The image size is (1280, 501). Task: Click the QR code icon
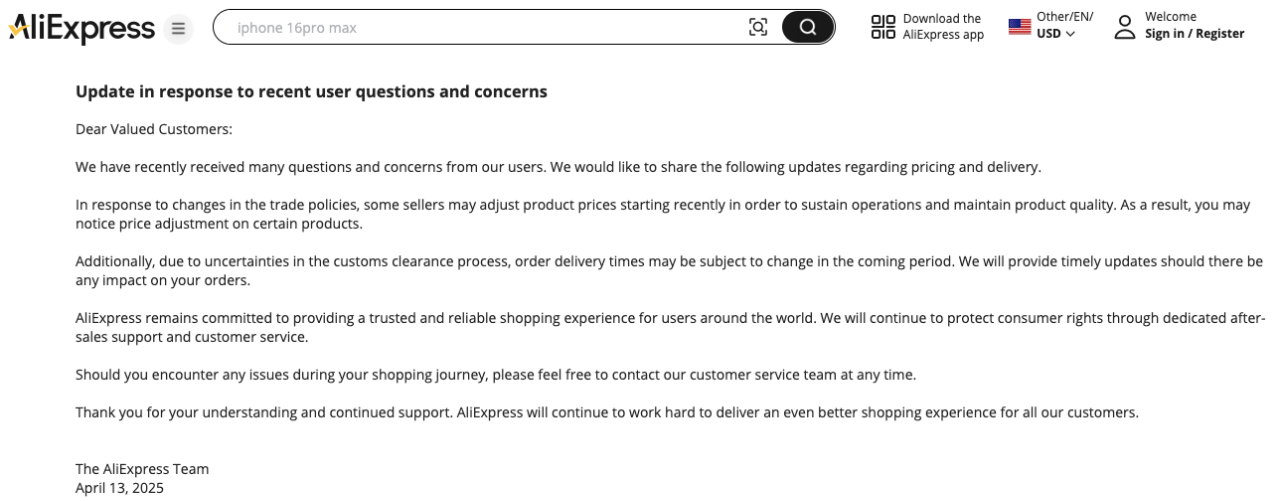[x=883, y=27]
